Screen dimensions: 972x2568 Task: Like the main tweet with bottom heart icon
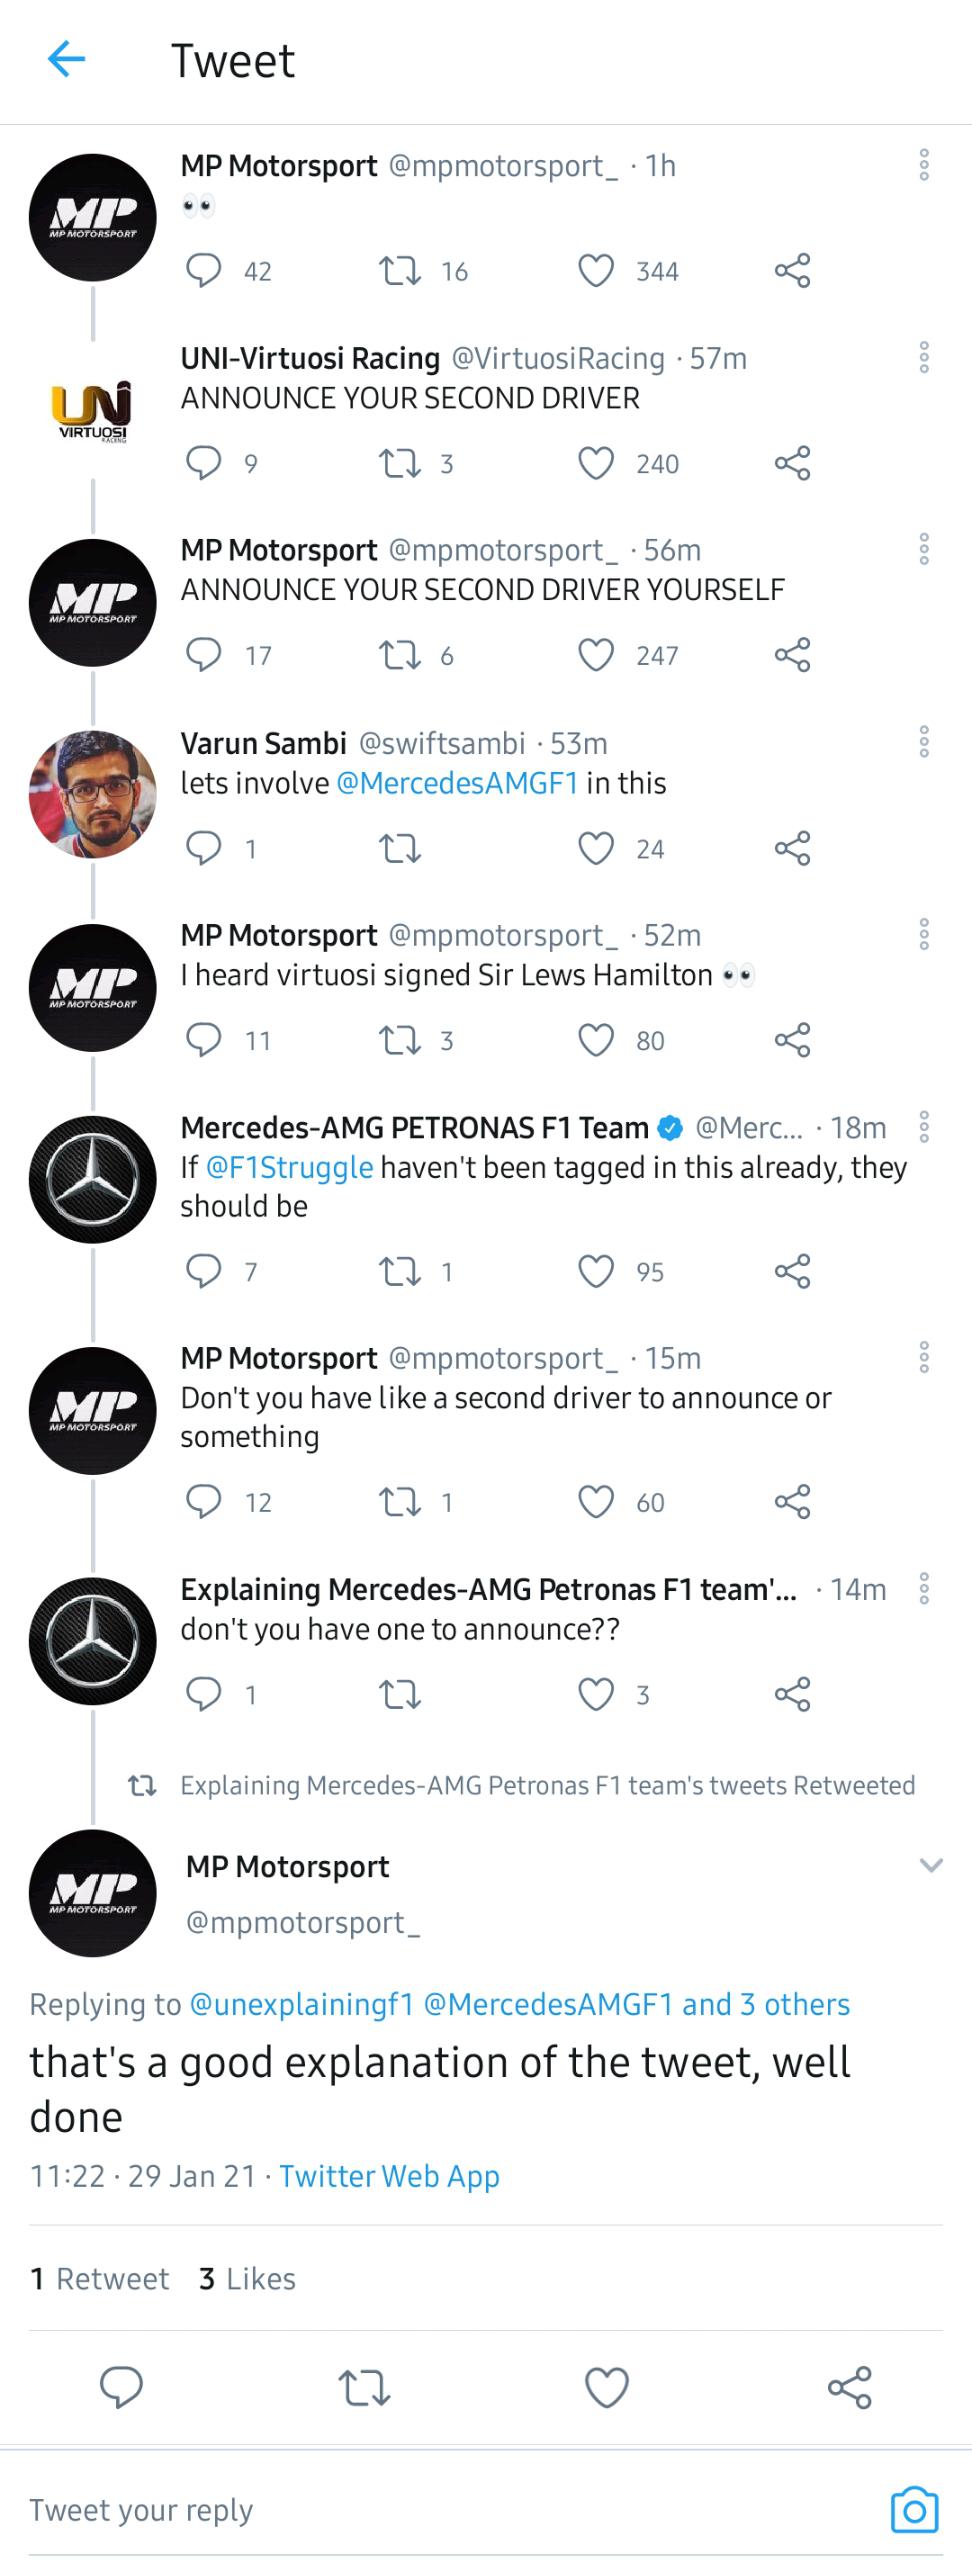(x=606, y=2387)
